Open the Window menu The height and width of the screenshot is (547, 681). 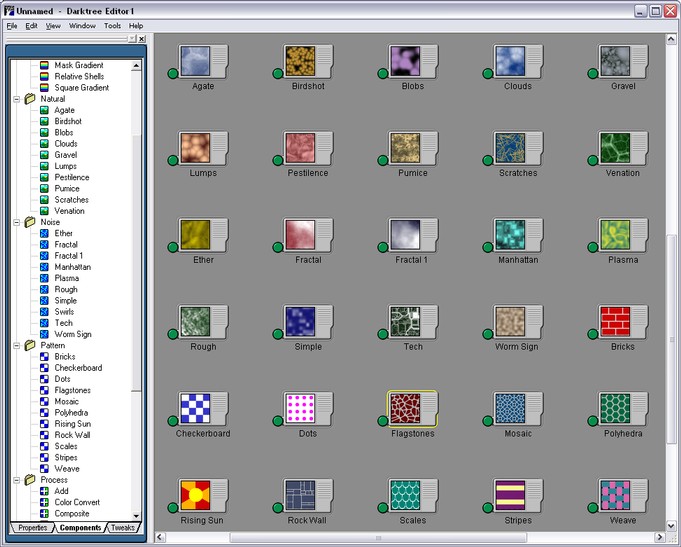82,26
